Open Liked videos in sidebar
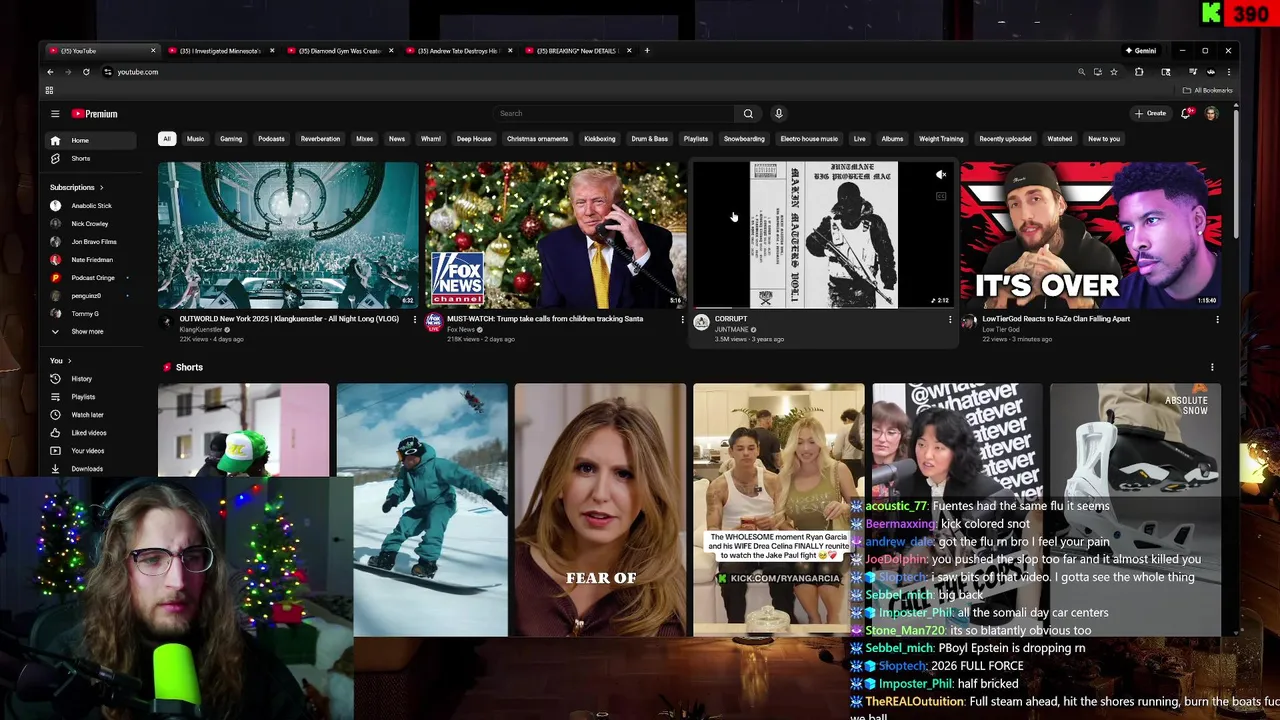 click(90, 433)
